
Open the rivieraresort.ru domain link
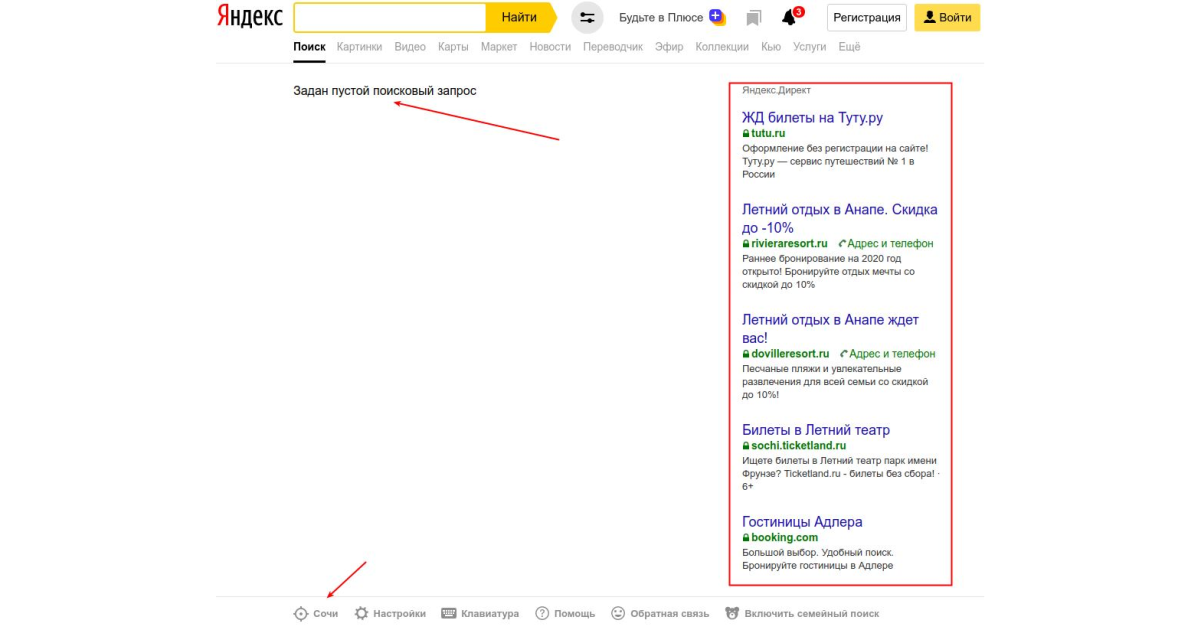pos(789,244)
